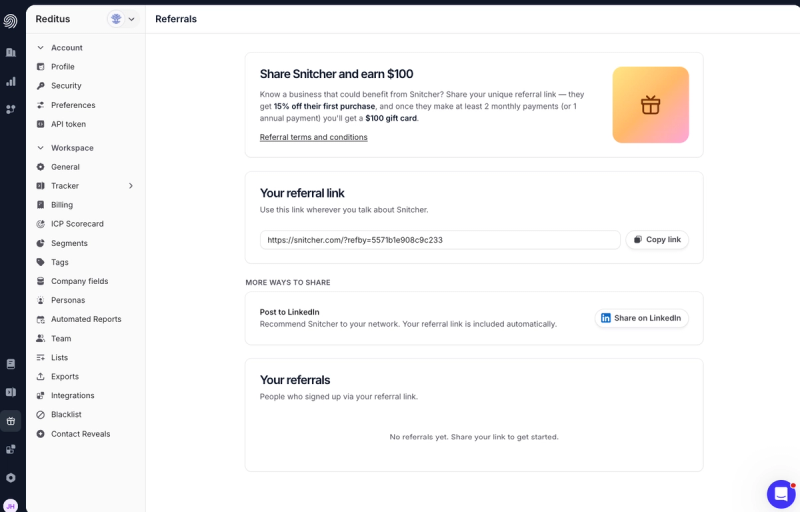Screen dimensions: 800x512
Task: Open Integrations page
Action: click(x=72, y=395)
